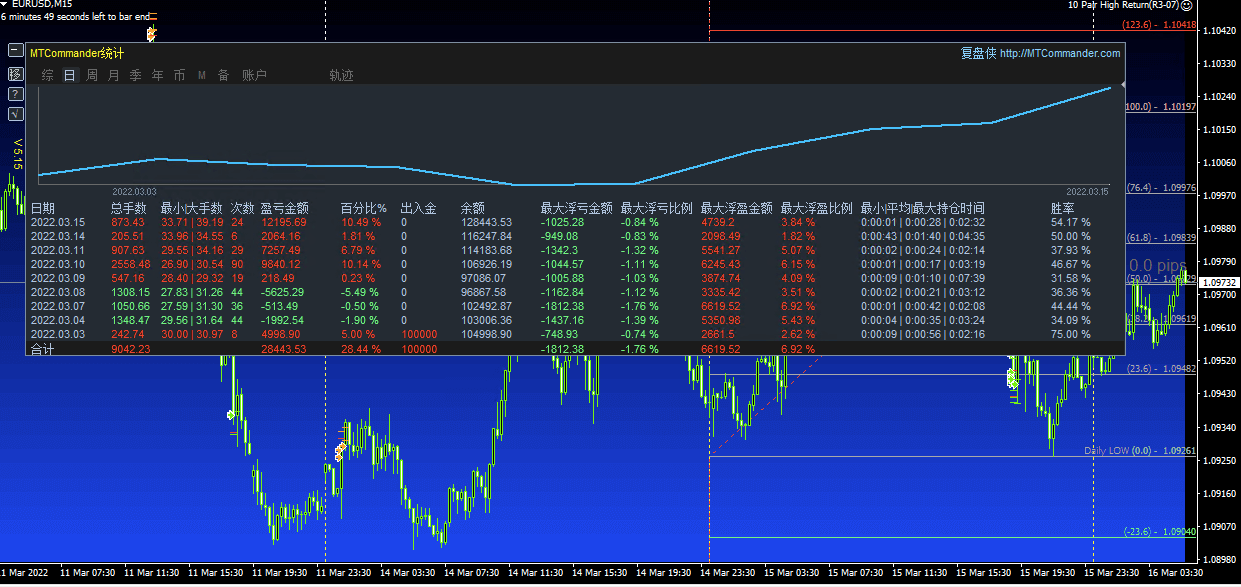Open the http://MTCommander.com link
This screenshot has height=587, width=1241.
click(x=1059, y=54)
